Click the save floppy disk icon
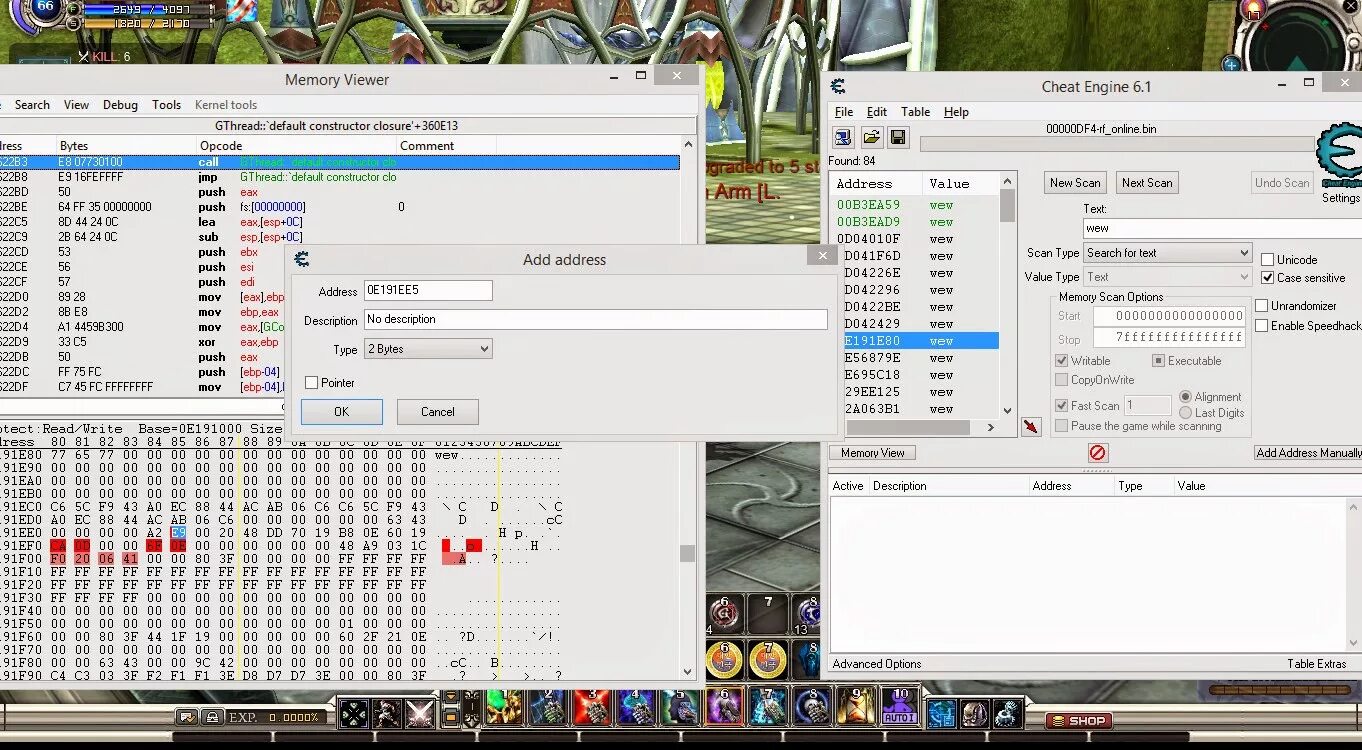This screenshot has height=750, width=1362. tap(898, 137)
